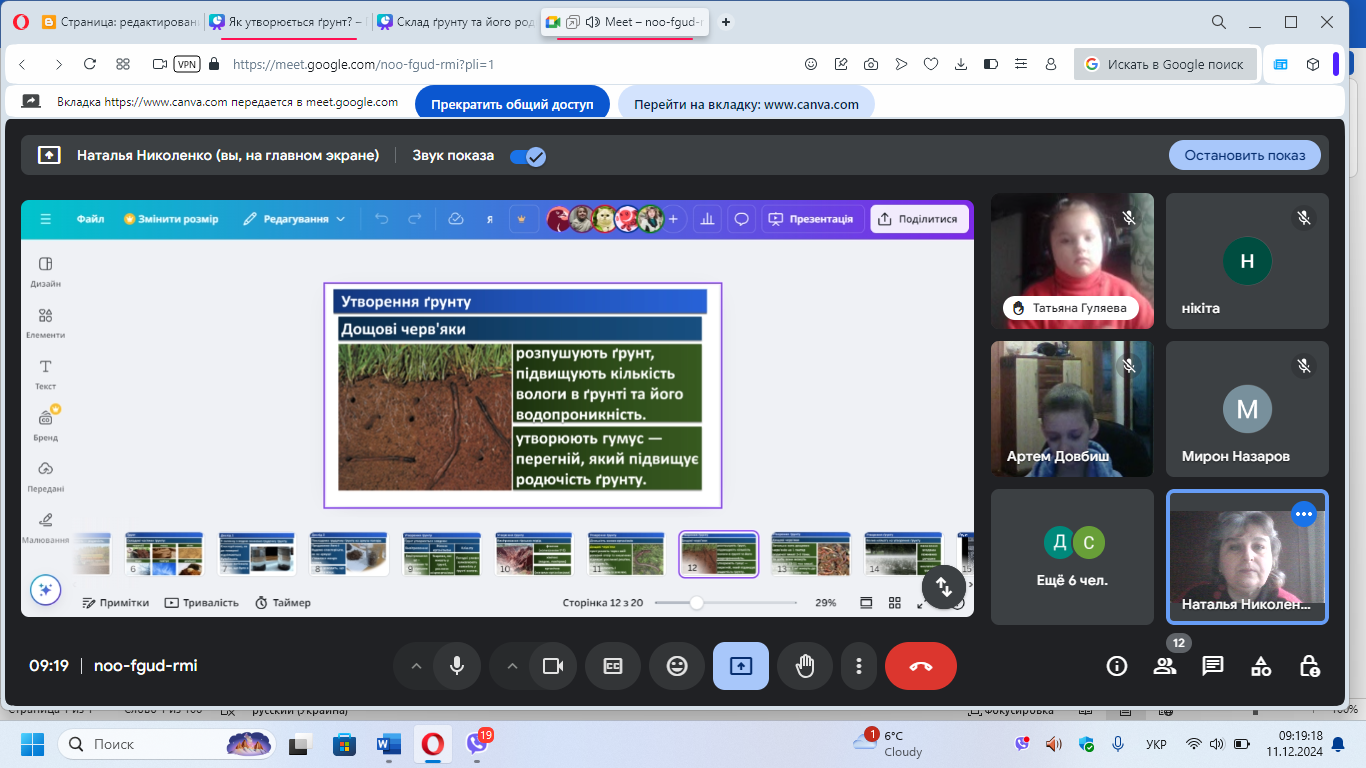Expand camera settings chevron
Screen dimensions: 1366x768
tap(512, 666)
